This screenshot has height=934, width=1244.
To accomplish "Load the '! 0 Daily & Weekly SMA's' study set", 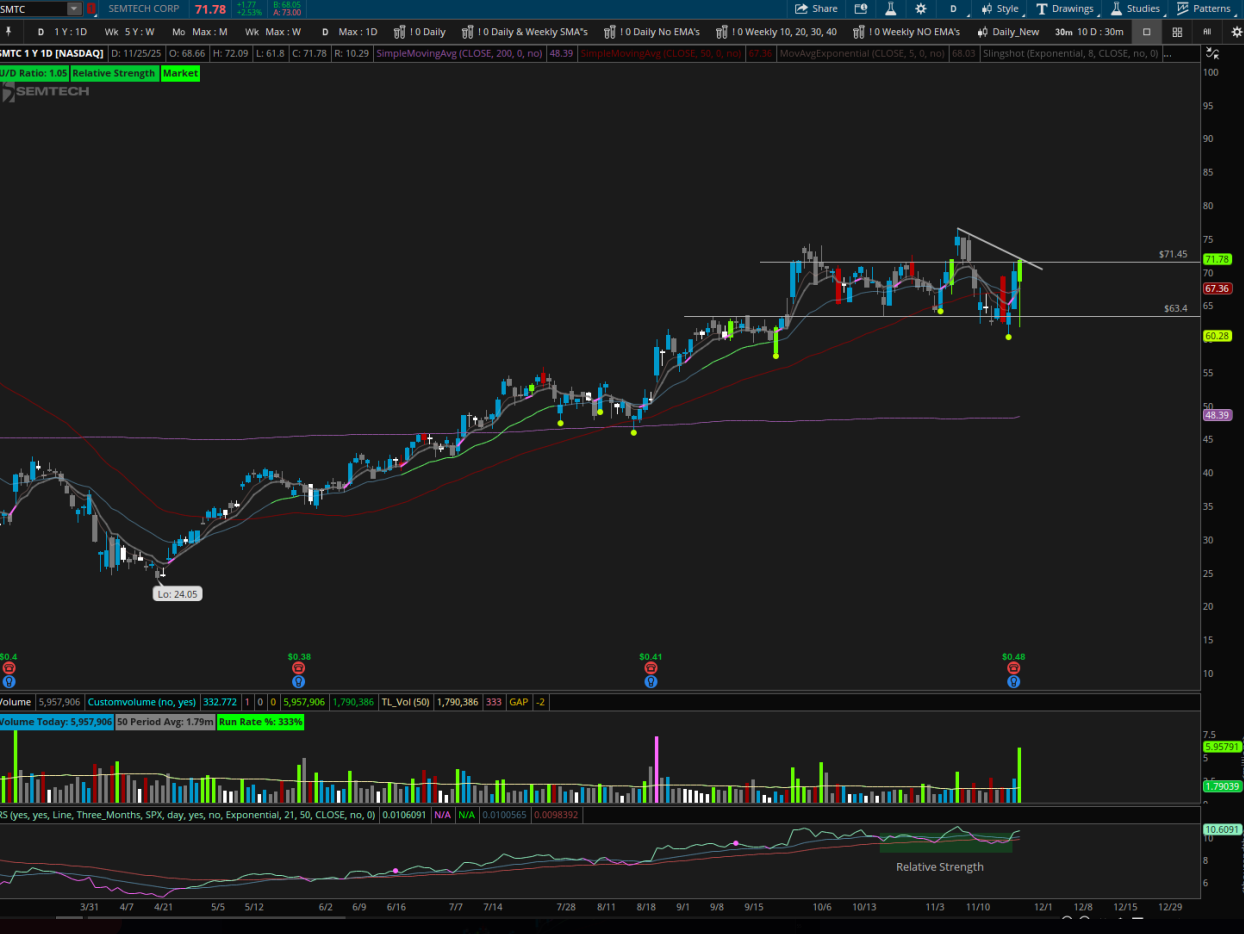I will click(525, 32).
